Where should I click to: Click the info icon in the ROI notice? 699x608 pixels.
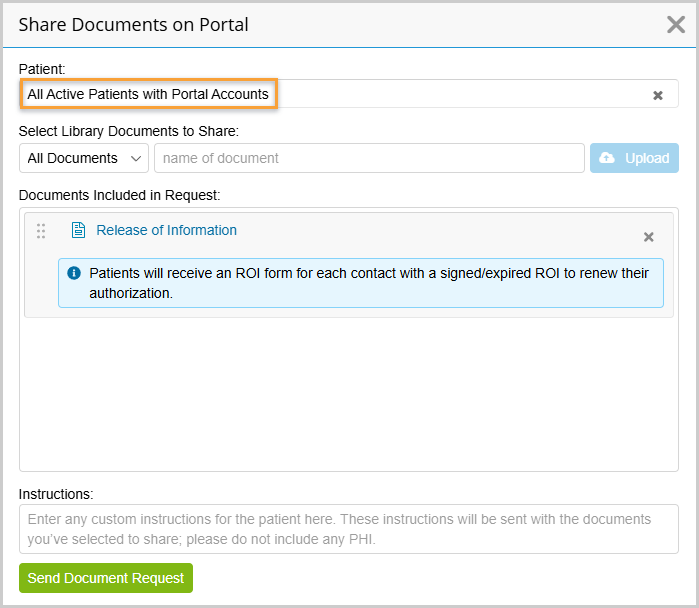tap(74, 273)
